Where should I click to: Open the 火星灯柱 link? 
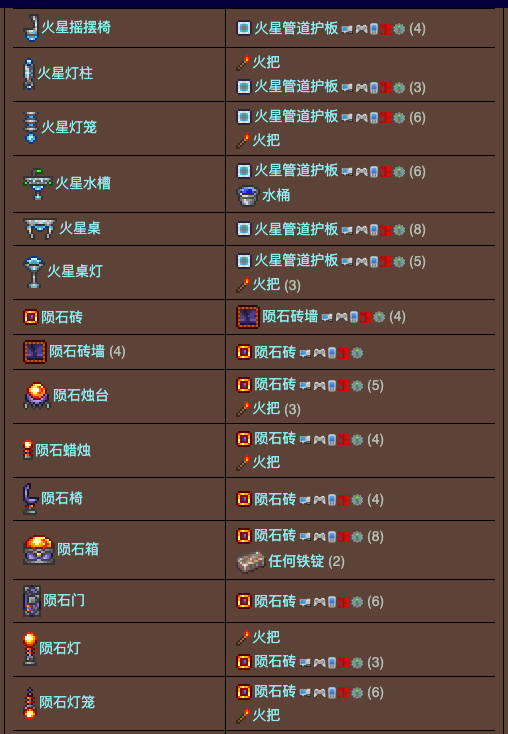point(65,73)
